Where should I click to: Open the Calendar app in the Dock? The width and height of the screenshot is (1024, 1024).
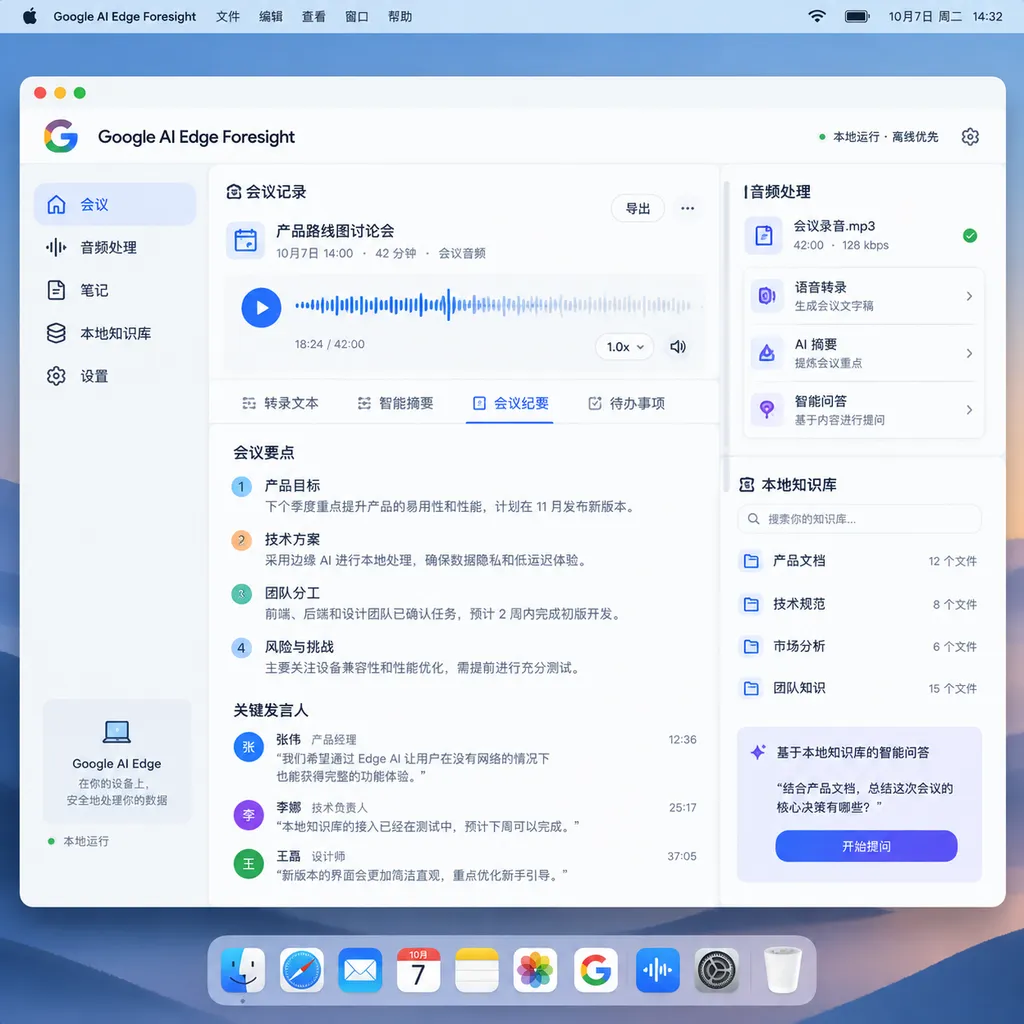[x=418, y=970]
